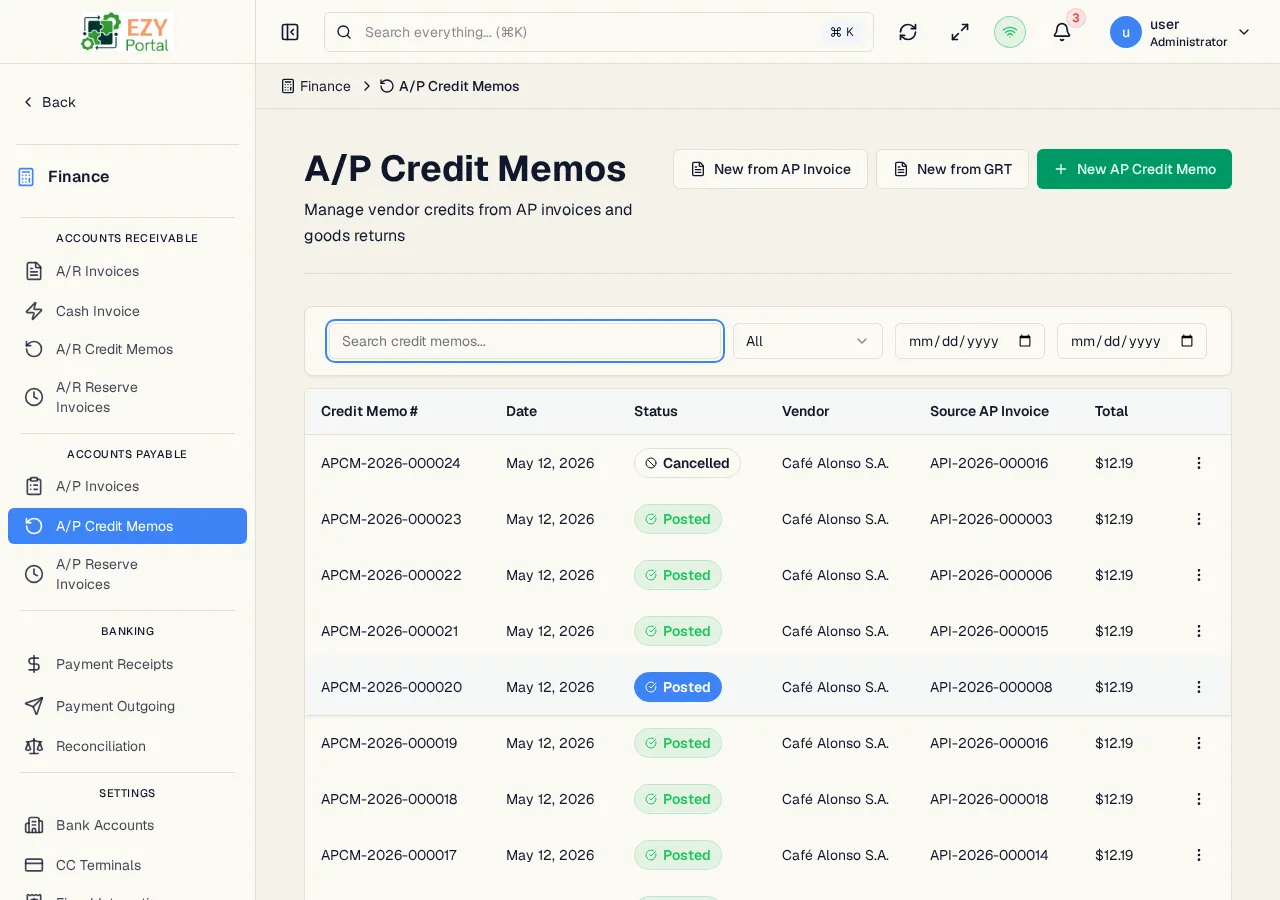
Task: Click New from AP Invoice button
Action: pyautogui.click(x=770, y=169)
